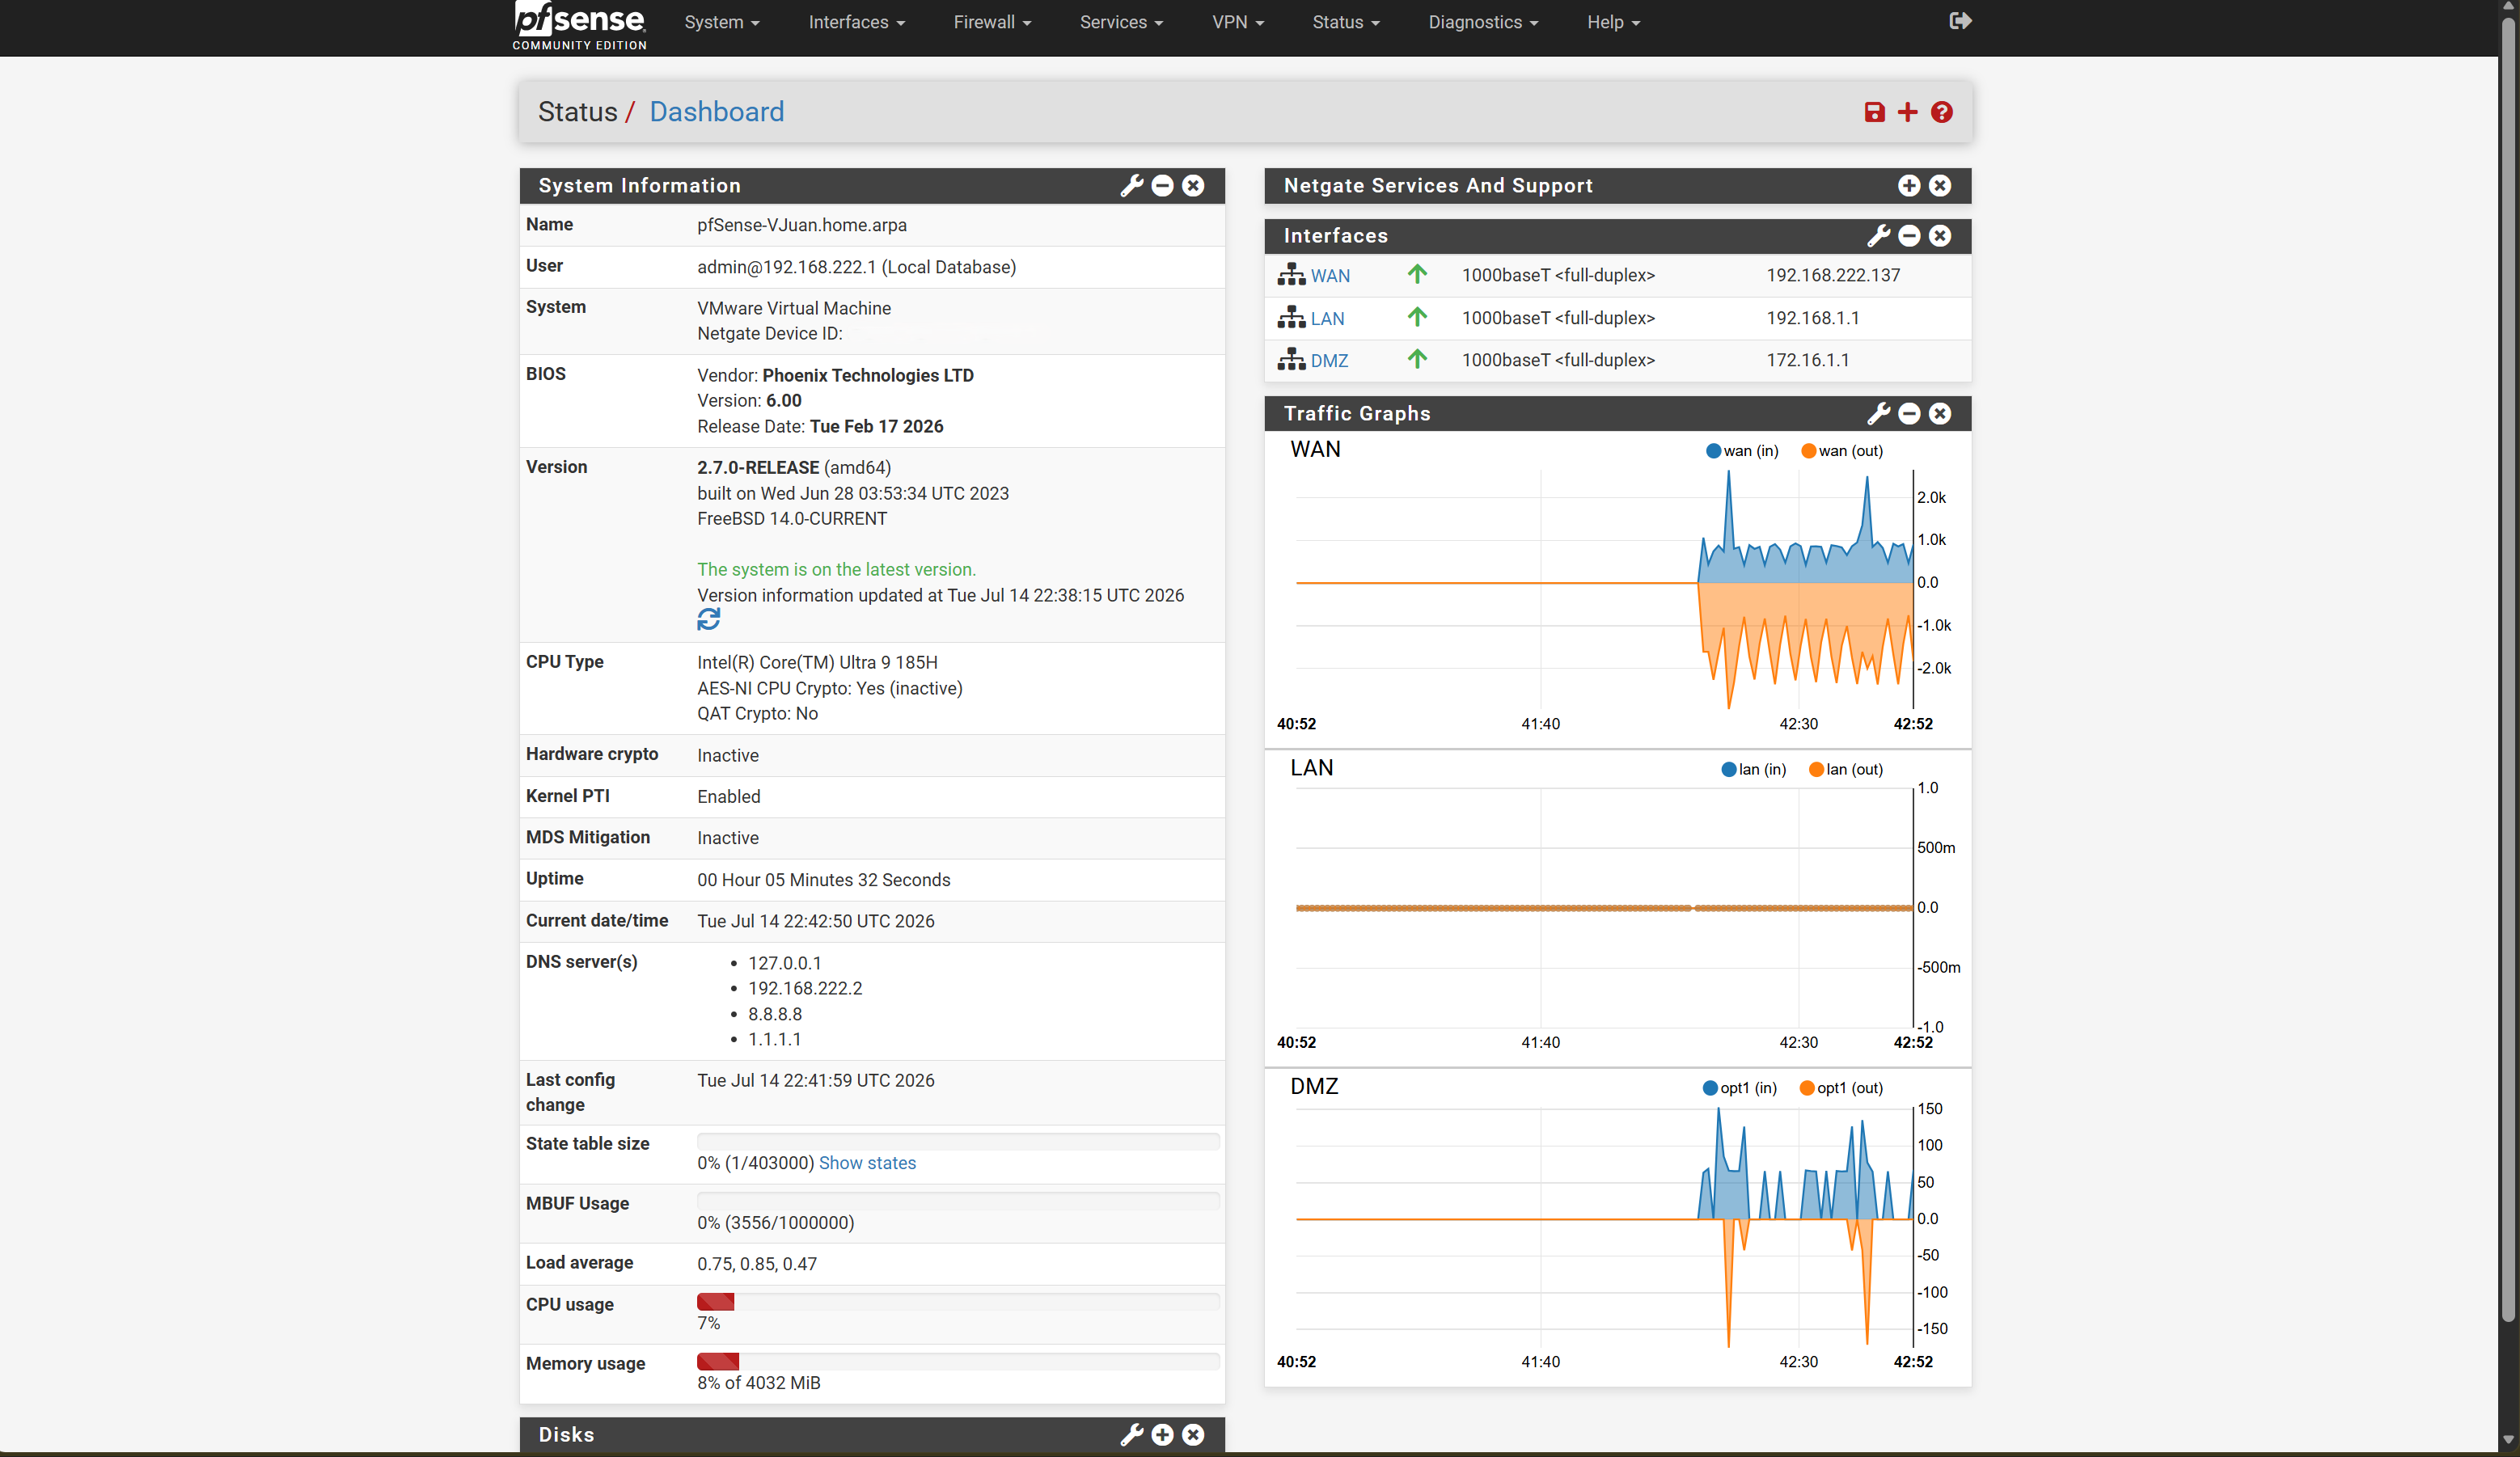2520x1457 pixels.
Task: Click the pfSense logo
Action: click(579, 25)
